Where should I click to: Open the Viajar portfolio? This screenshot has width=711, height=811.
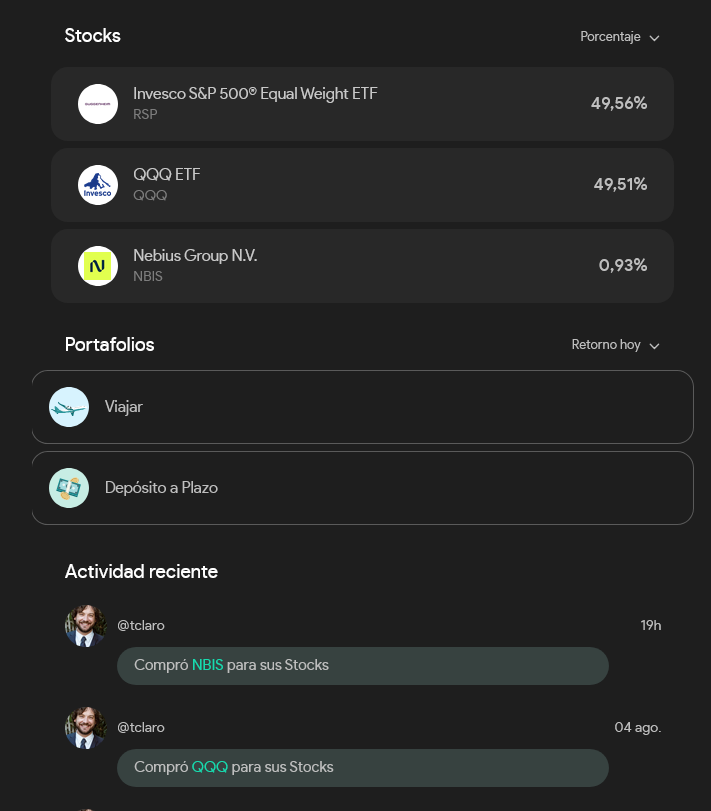(362, 407)
